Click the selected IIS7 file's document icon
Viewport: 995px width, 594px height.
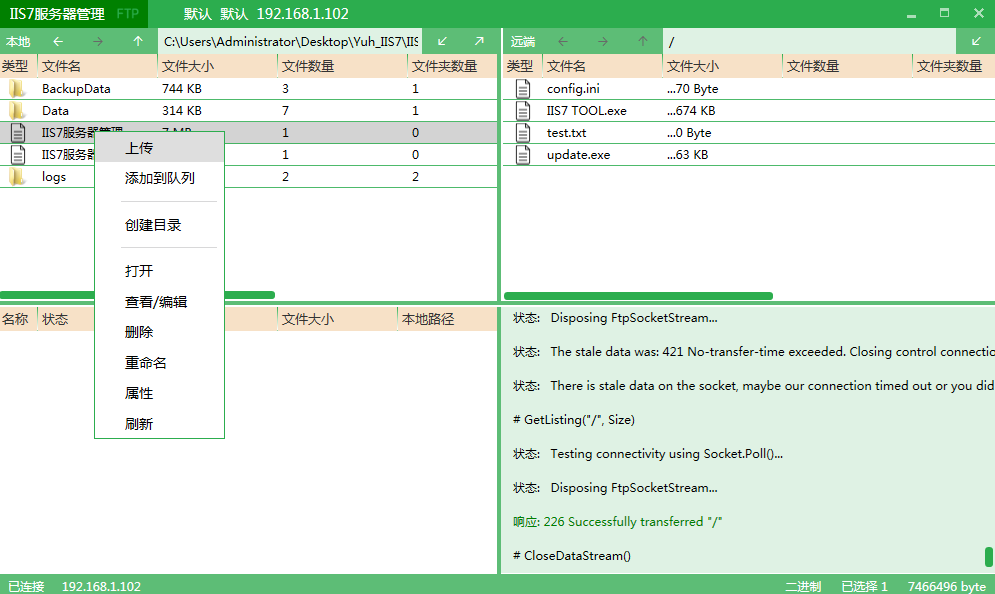click(18, 133)
